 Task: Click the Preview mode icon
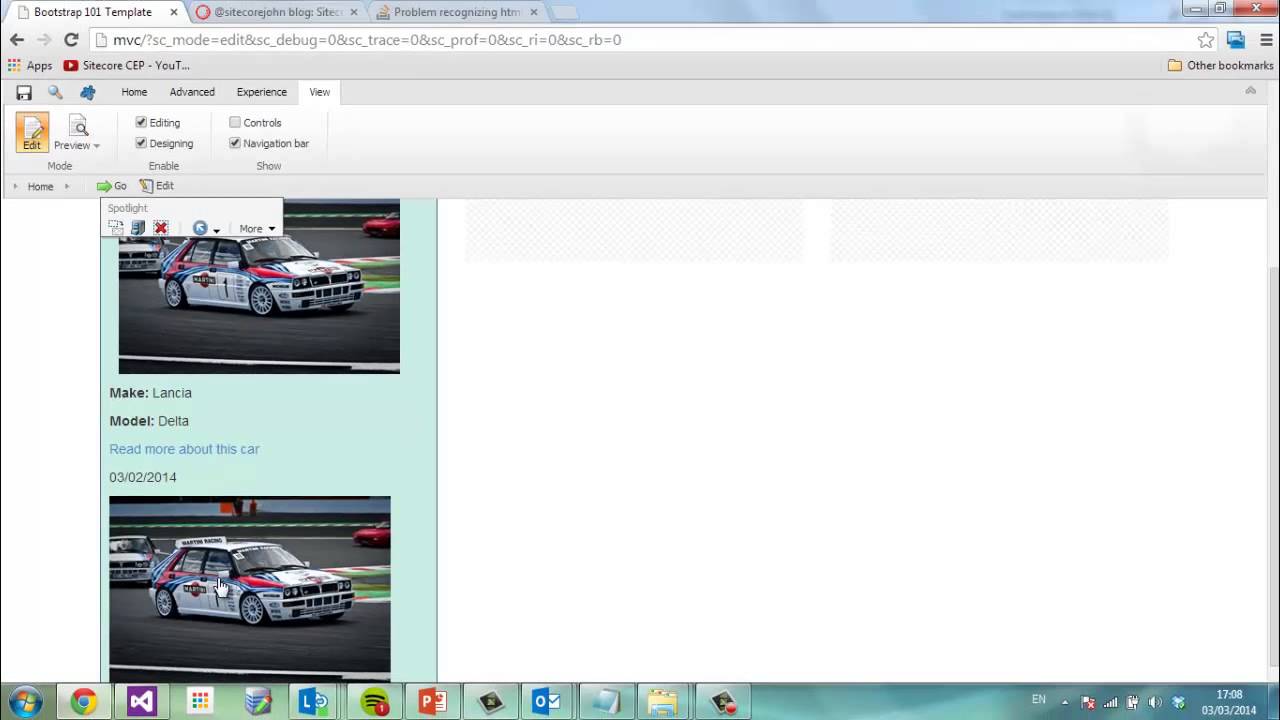coord(78,126)
